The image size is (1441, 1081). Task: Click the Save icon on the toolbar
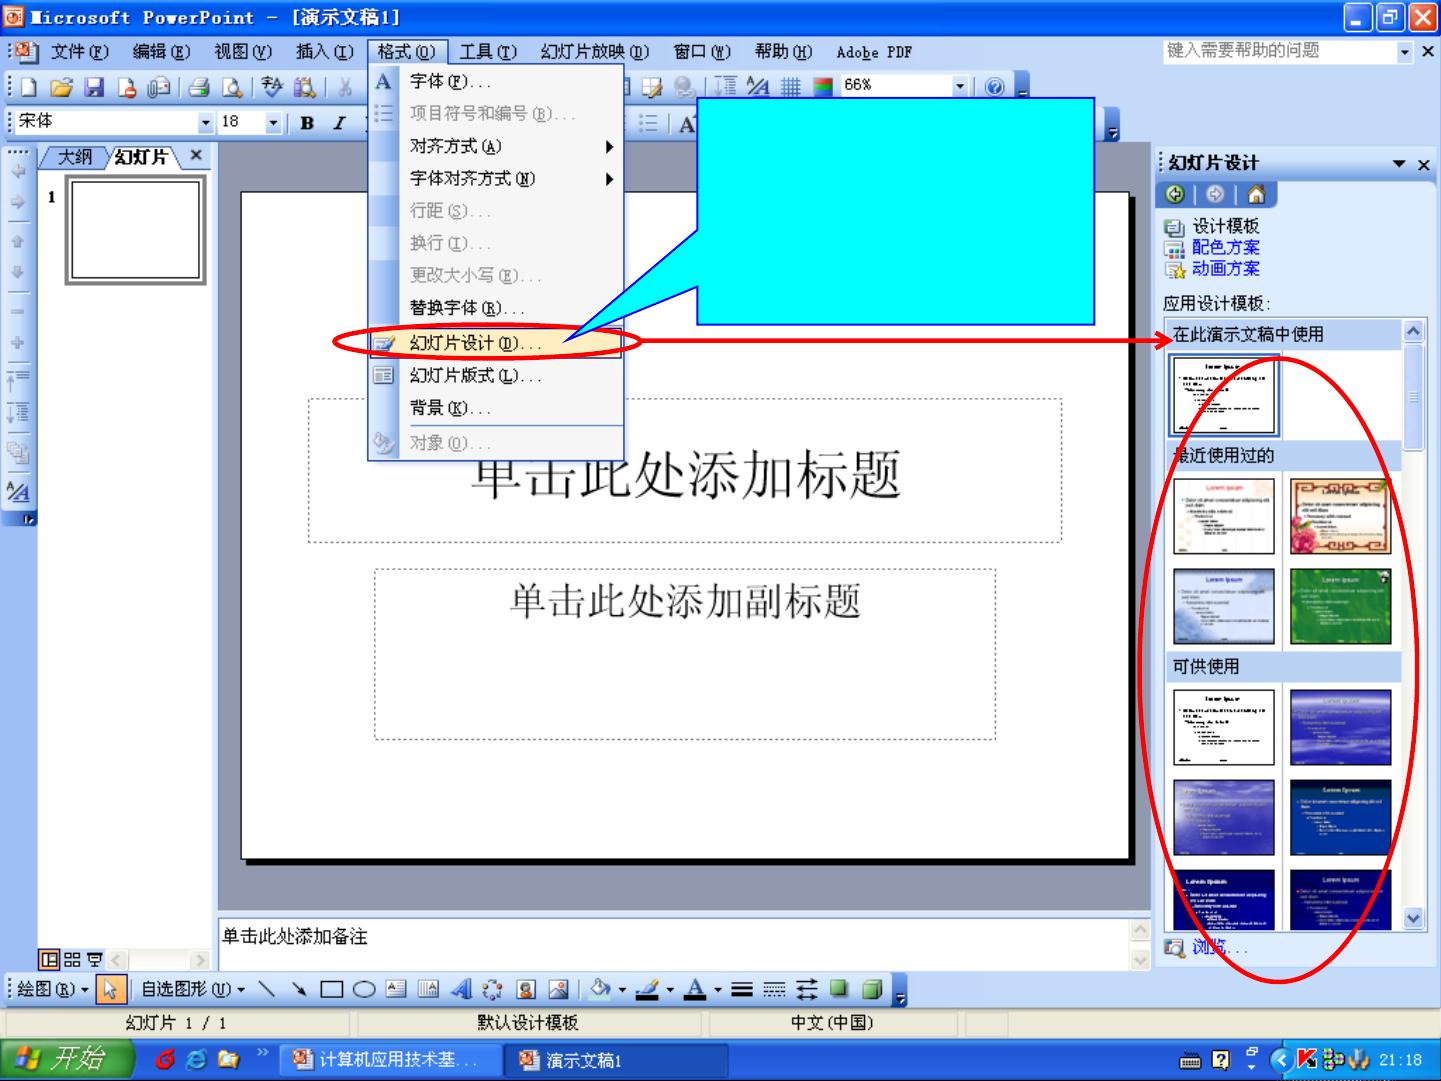click(94, 88)
